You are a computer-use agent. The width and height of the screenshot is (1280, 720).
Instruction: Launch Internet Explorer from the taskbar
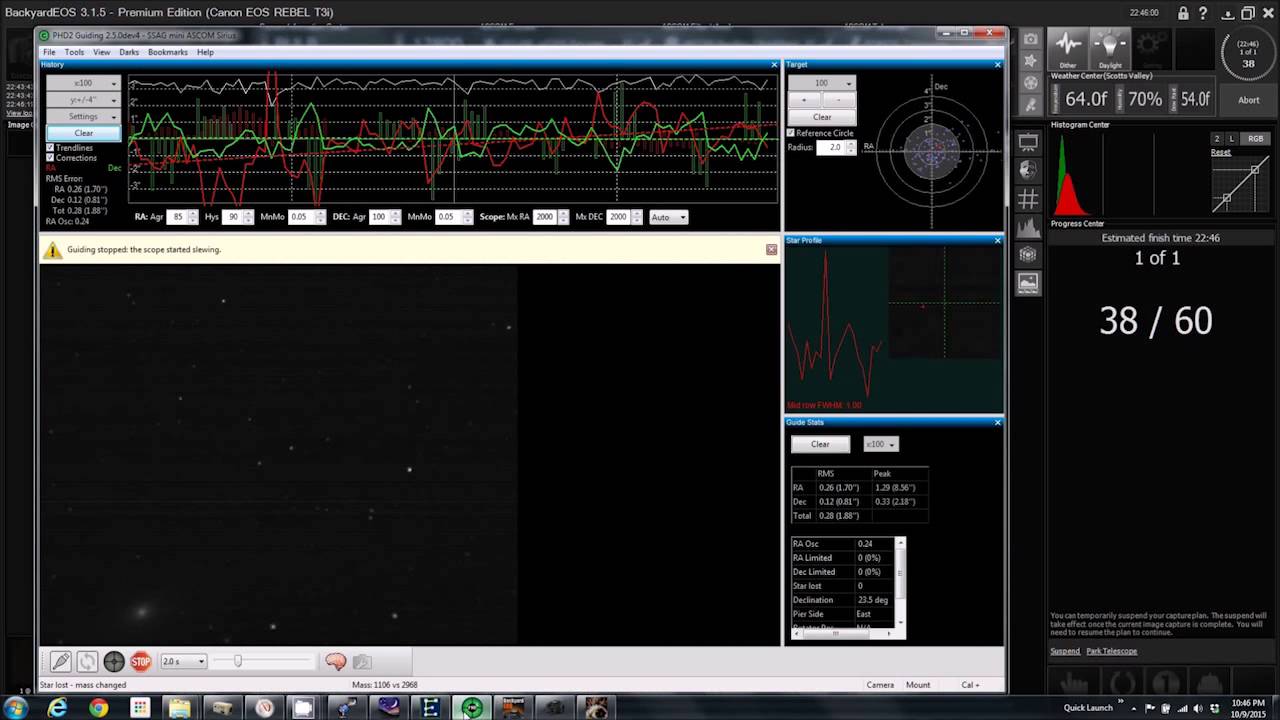57,707
